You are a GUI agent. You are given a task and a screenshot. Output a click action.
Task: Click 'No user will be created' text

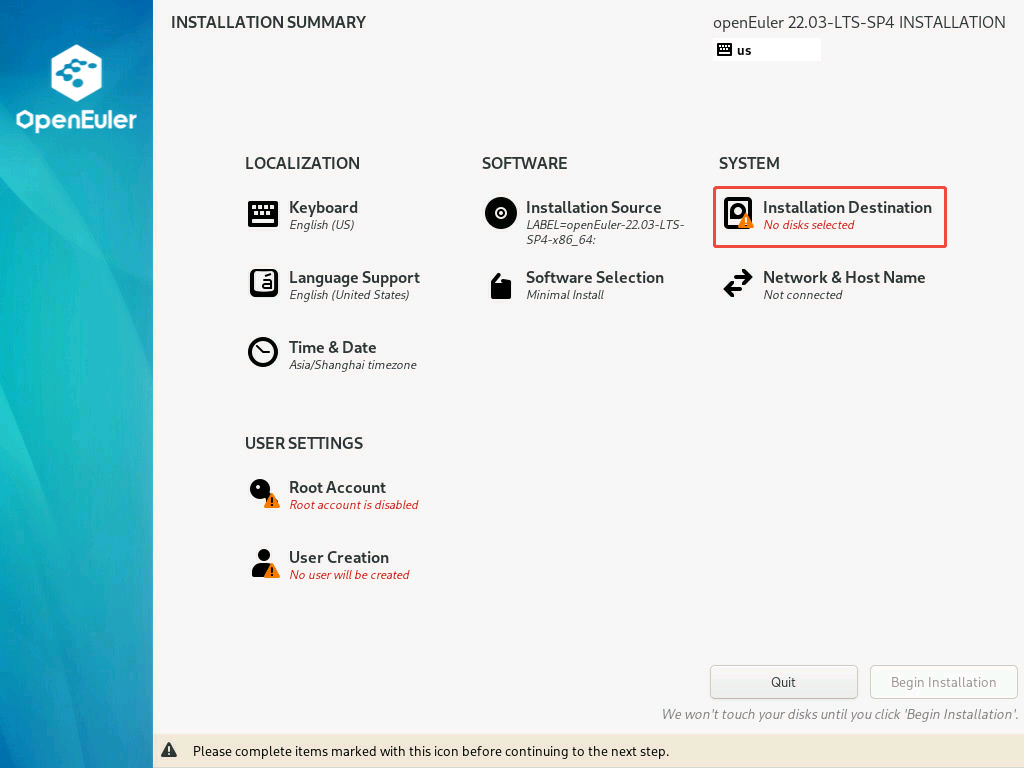click(349, 574)
